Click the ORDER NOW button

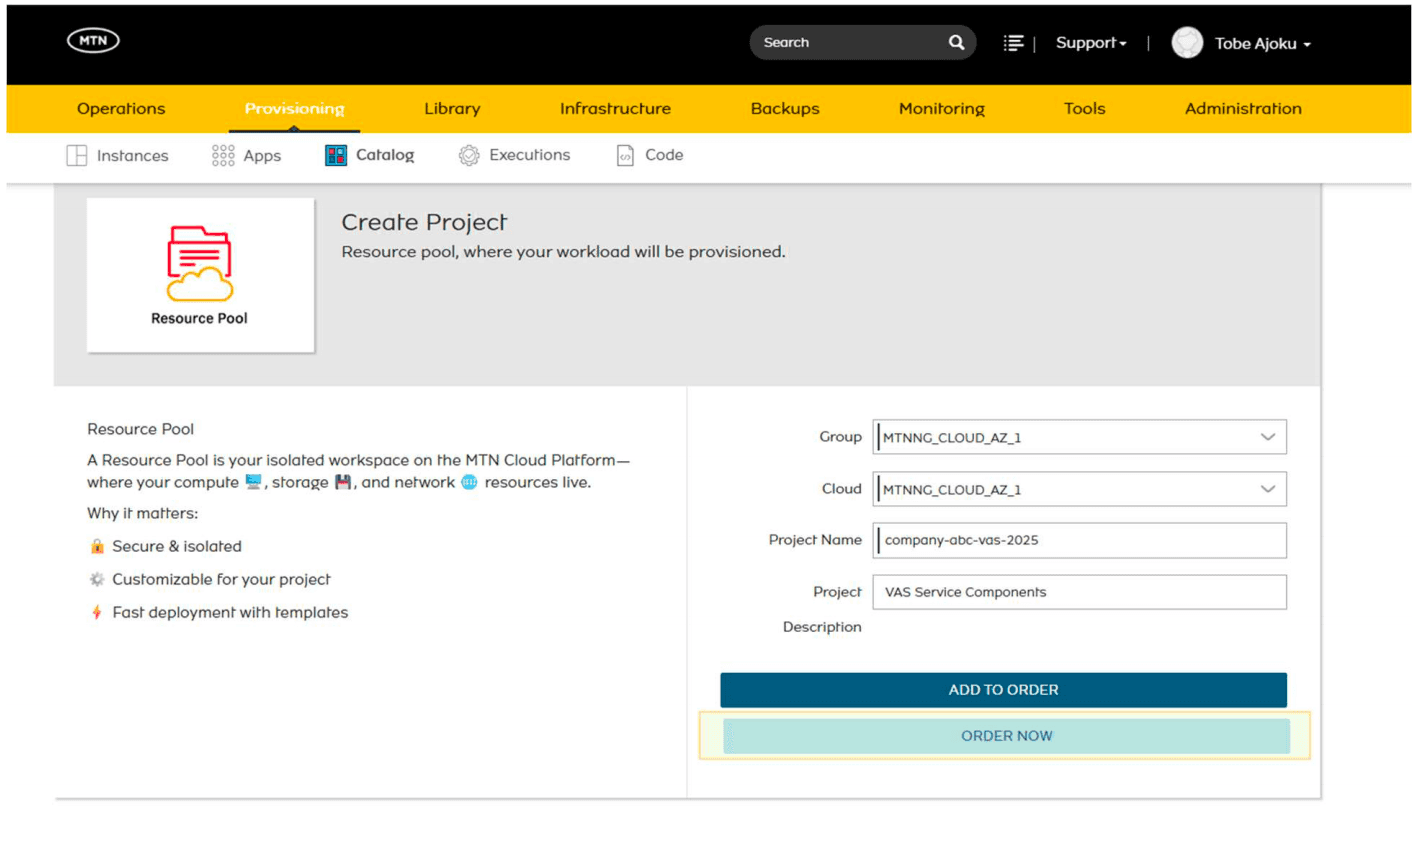click(1006, 736)
